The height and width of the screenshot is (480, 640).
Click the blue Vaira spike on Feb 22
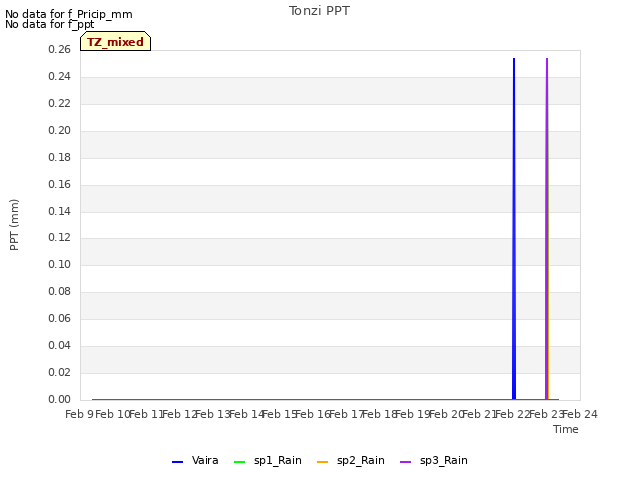(x=514, y=229)
